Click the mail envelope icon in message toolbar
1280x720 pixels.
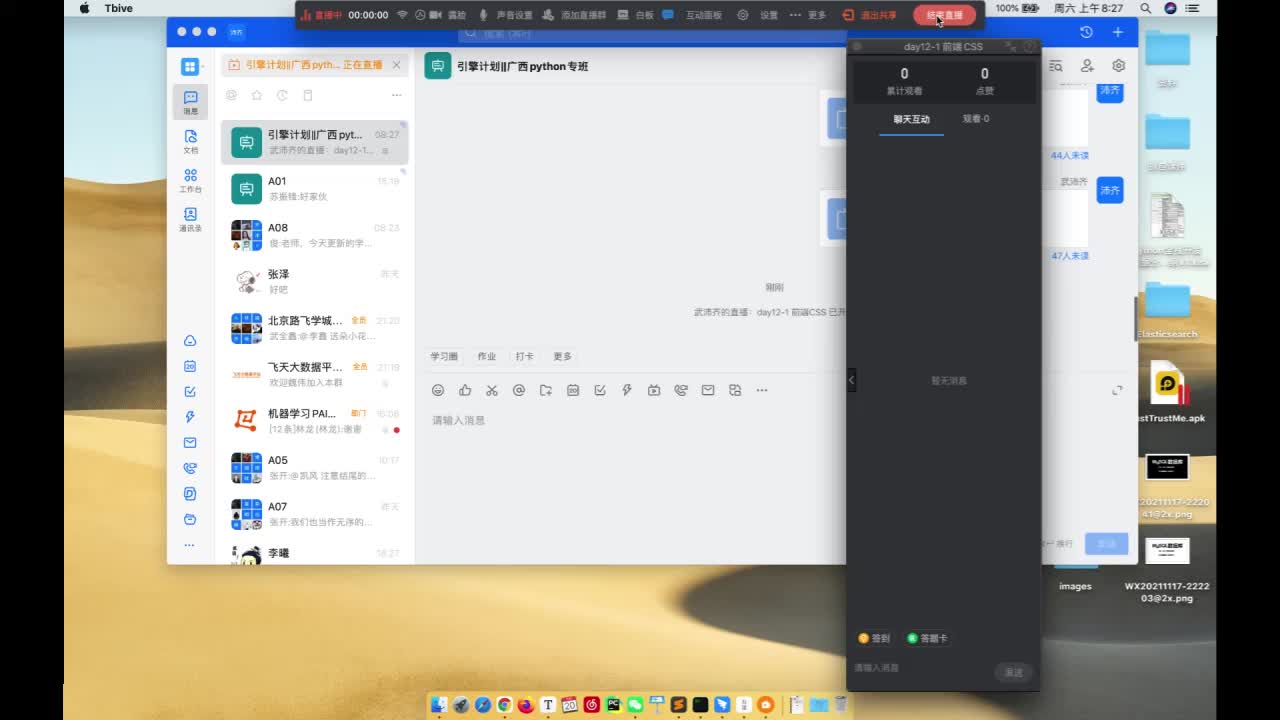(x=708, y=390)
